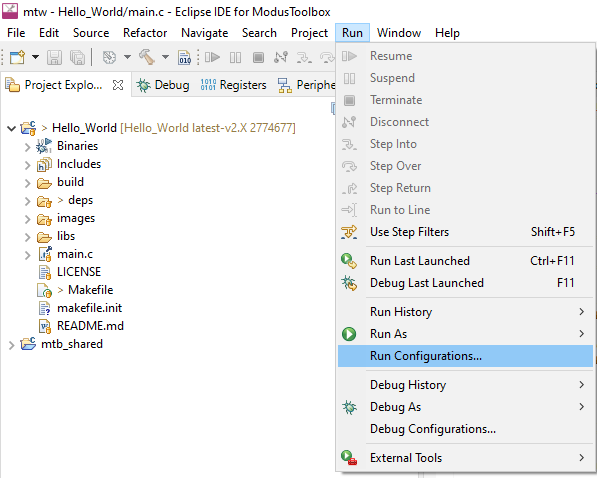The height and width of the screenshot is (478, 597).
Task: Select the README.md file
Action: pos(90,326)
